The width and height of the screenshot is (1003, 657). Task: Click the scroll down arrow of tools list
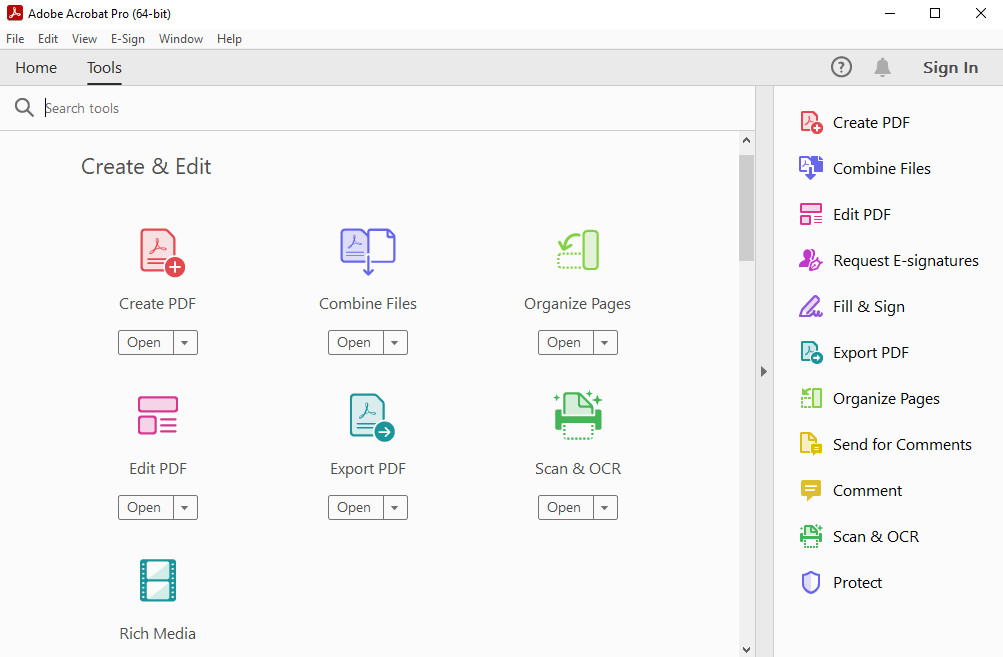[746, 649]
